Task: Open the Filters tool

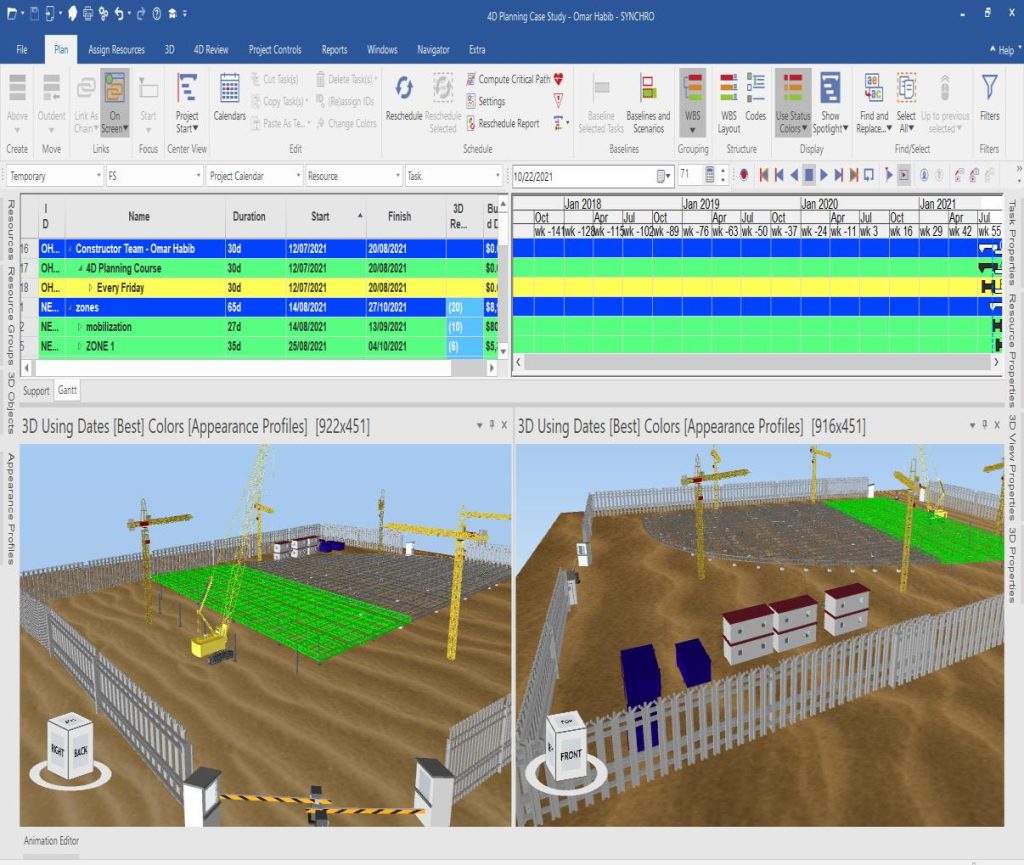Action: point(989,98)
